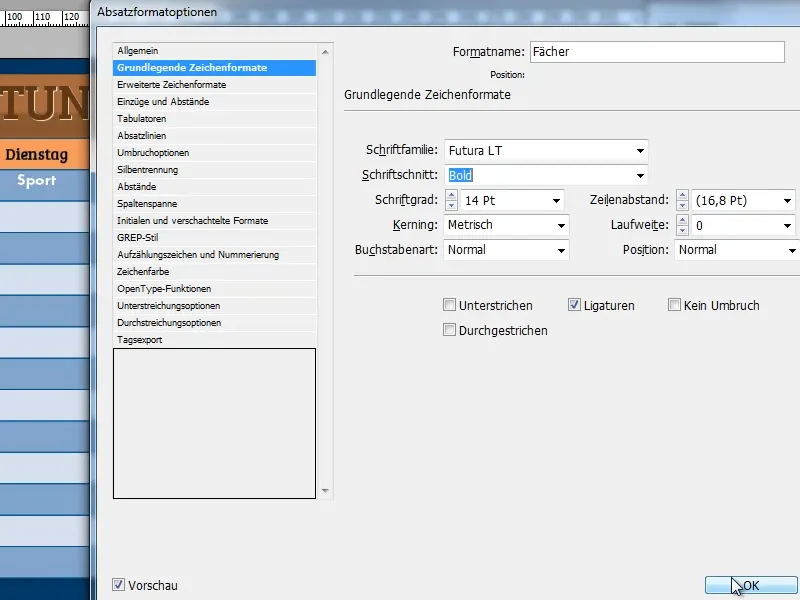
Task: Click category list scroll-up arrow
Action: 325,52
